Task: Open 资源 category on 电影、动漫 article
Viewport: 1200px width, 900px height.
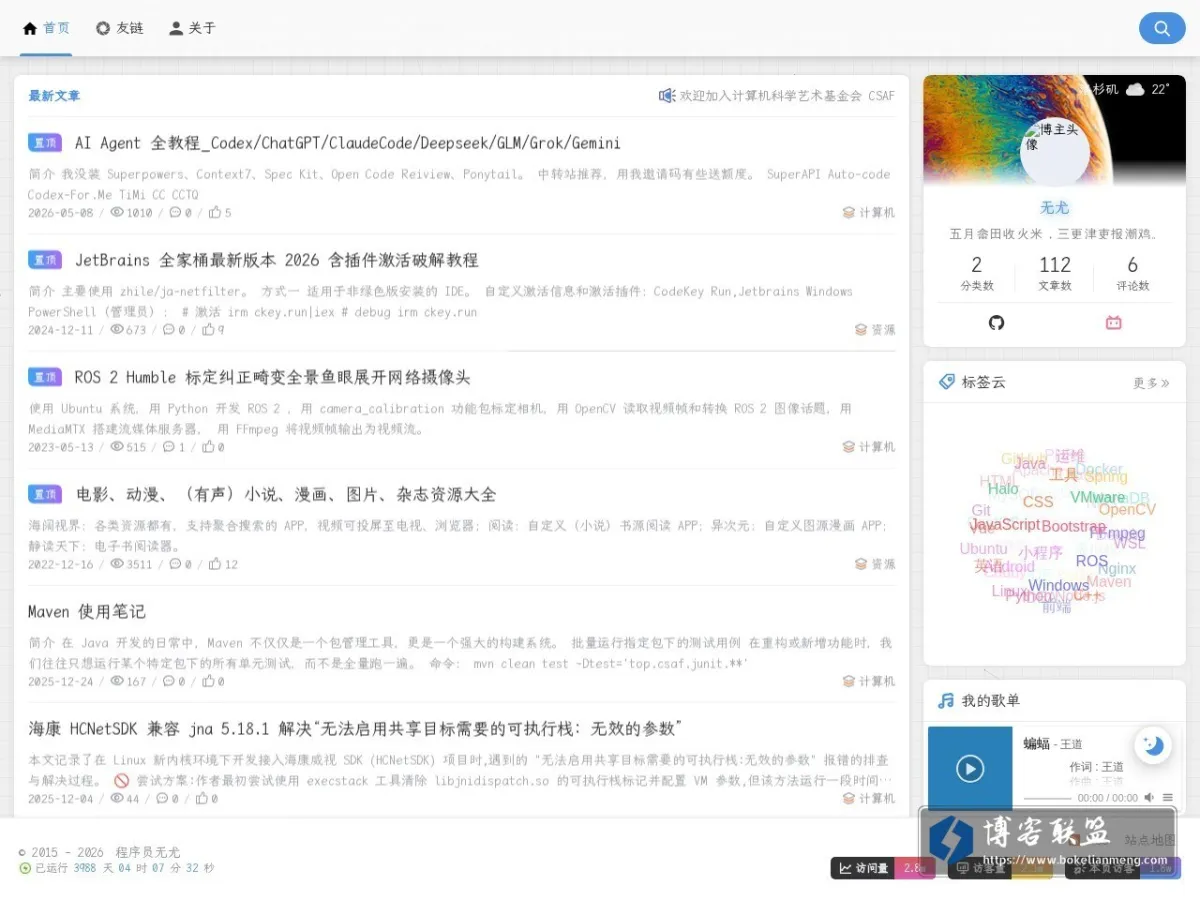Action: (x=875, y=564)
